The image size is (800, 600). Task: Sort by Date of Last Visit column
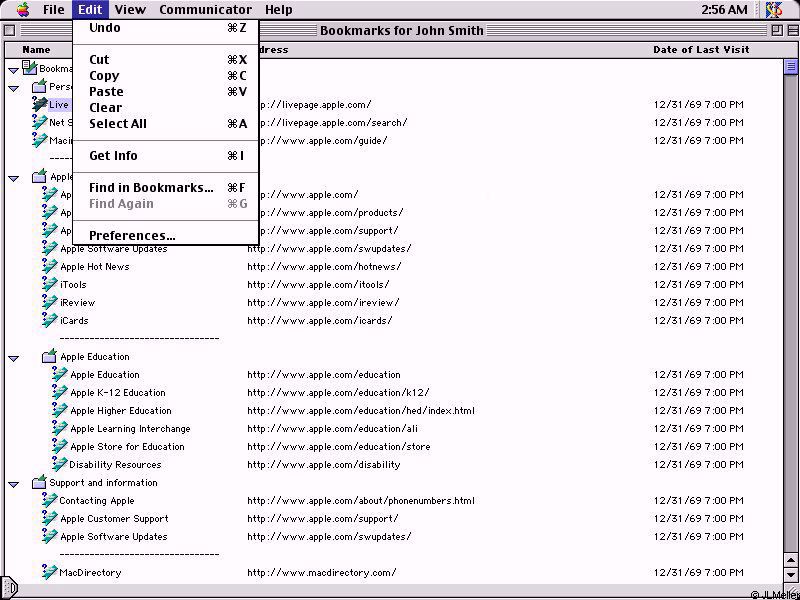coord(700,50)
